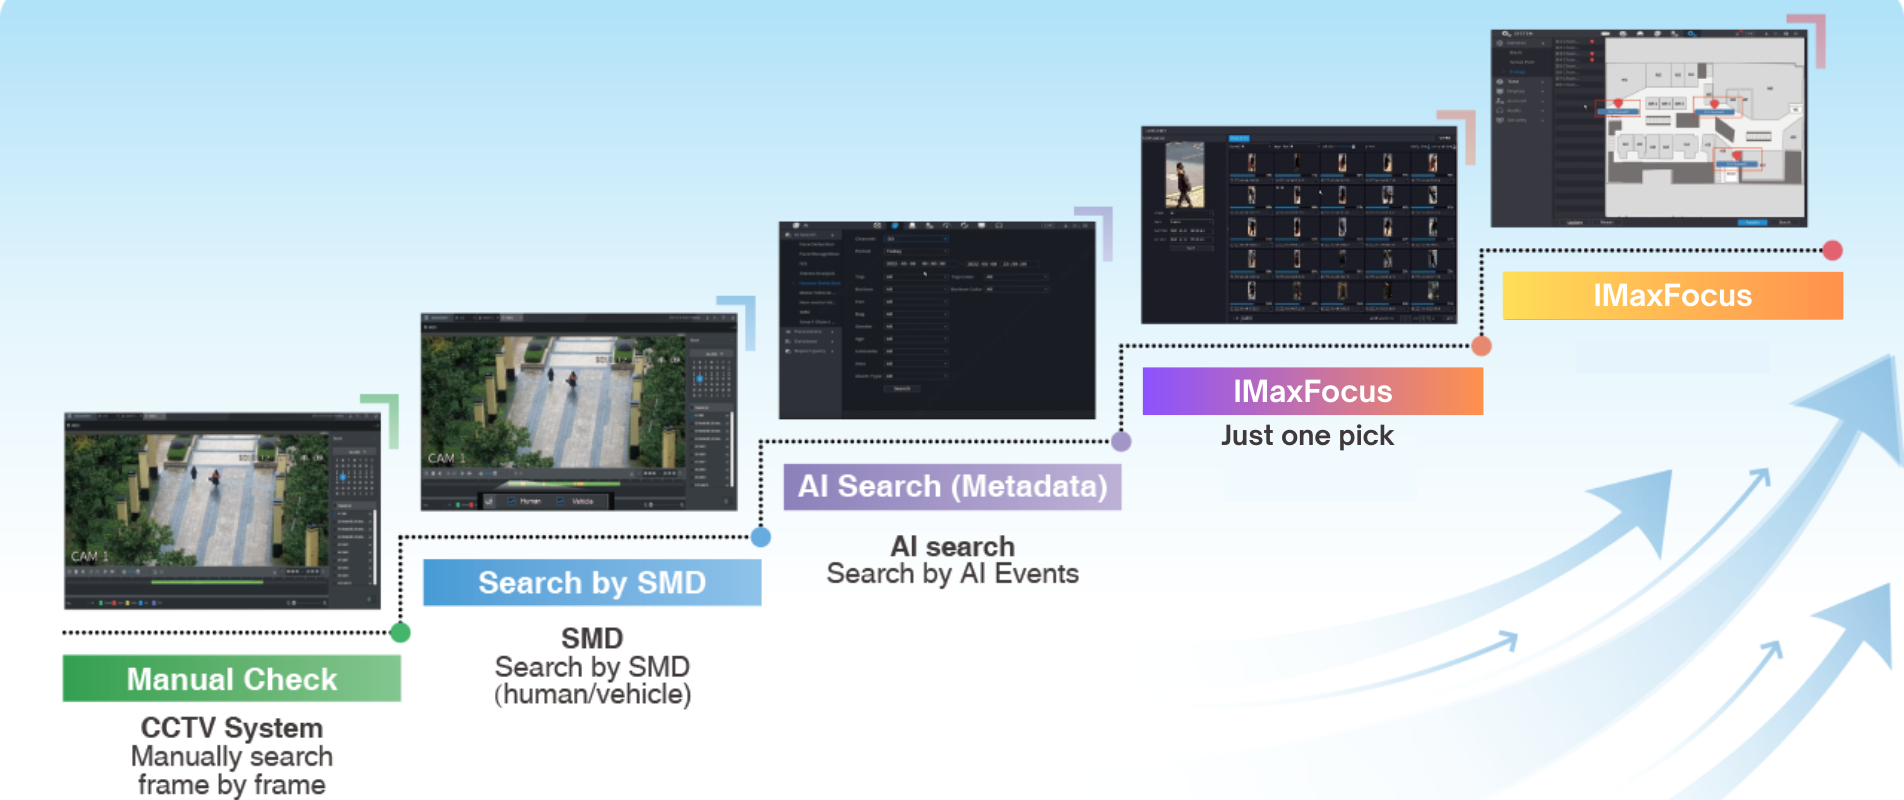Open the Alarm Type dropdown in AI form

916,376
